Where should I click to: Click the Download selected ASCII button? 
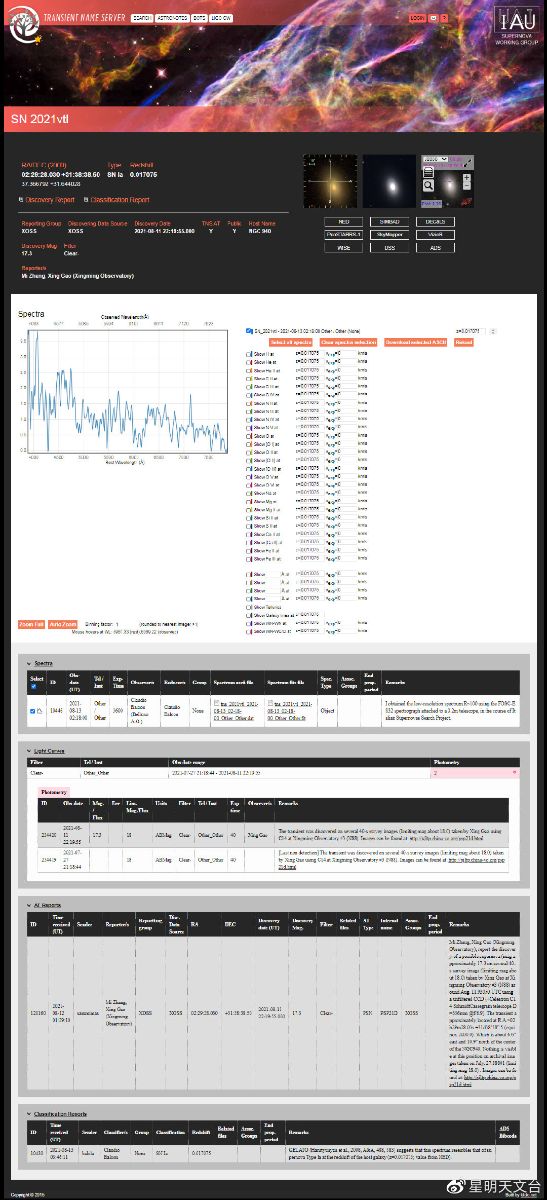tap(416, 342)
